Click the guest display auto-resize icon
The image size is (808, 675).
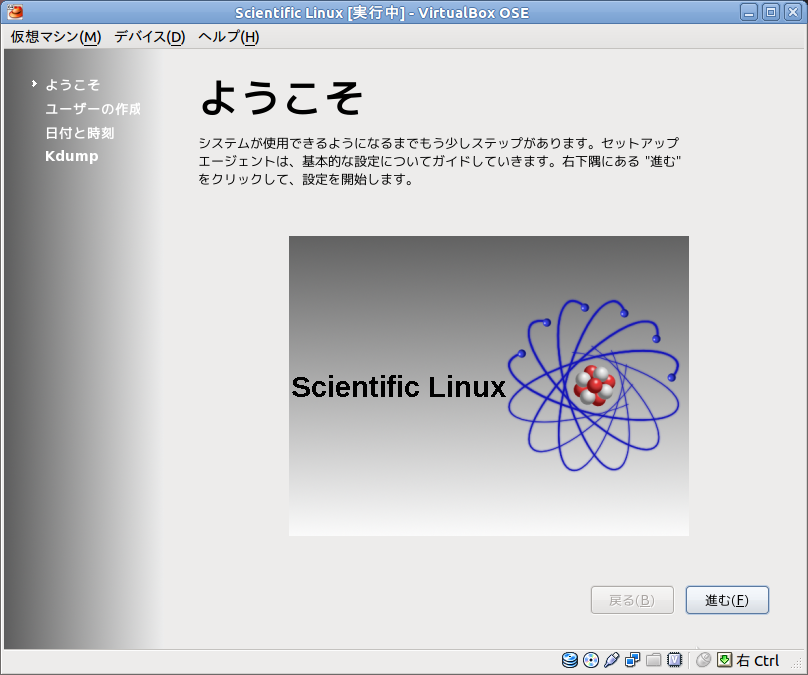click(x=723, y=660)
